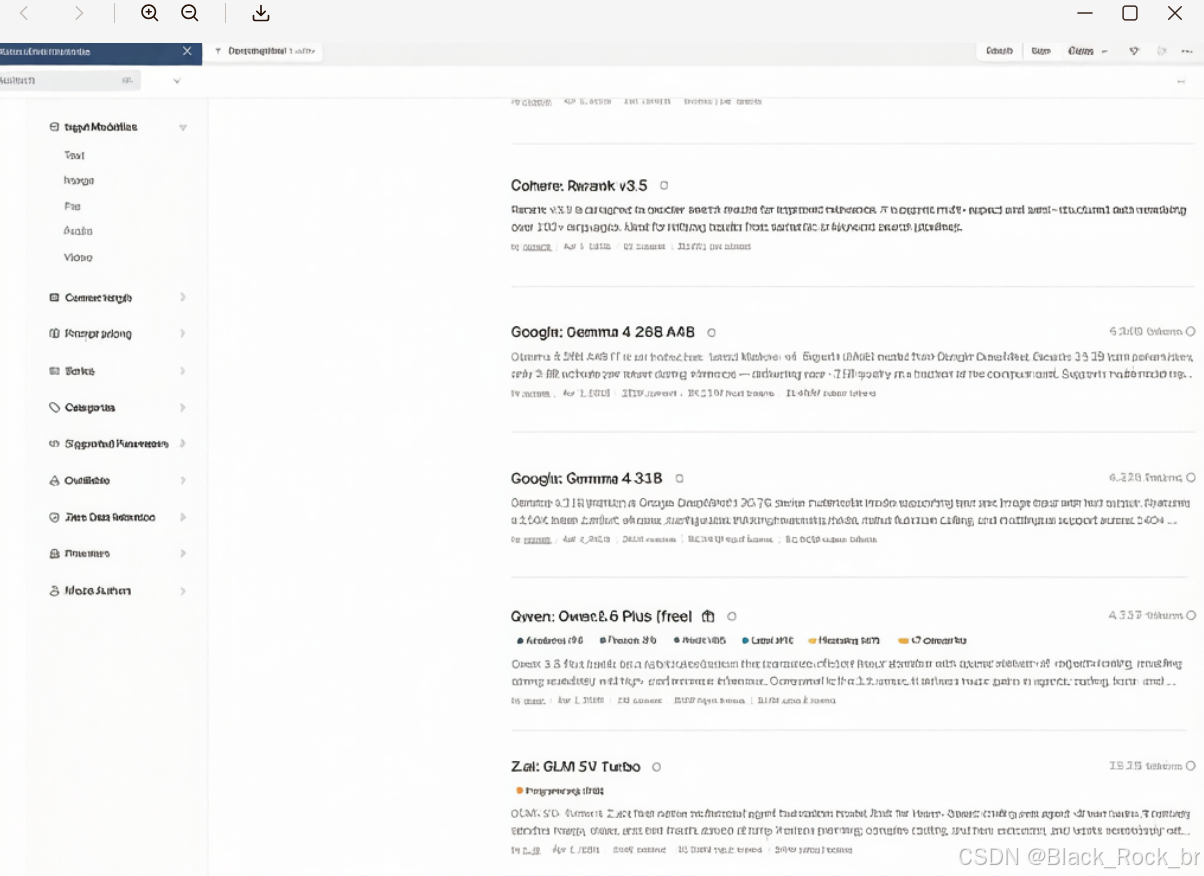Open the third top-right segment with the dash
This screenshot has height=876, width=1204.
(1087, 51)
